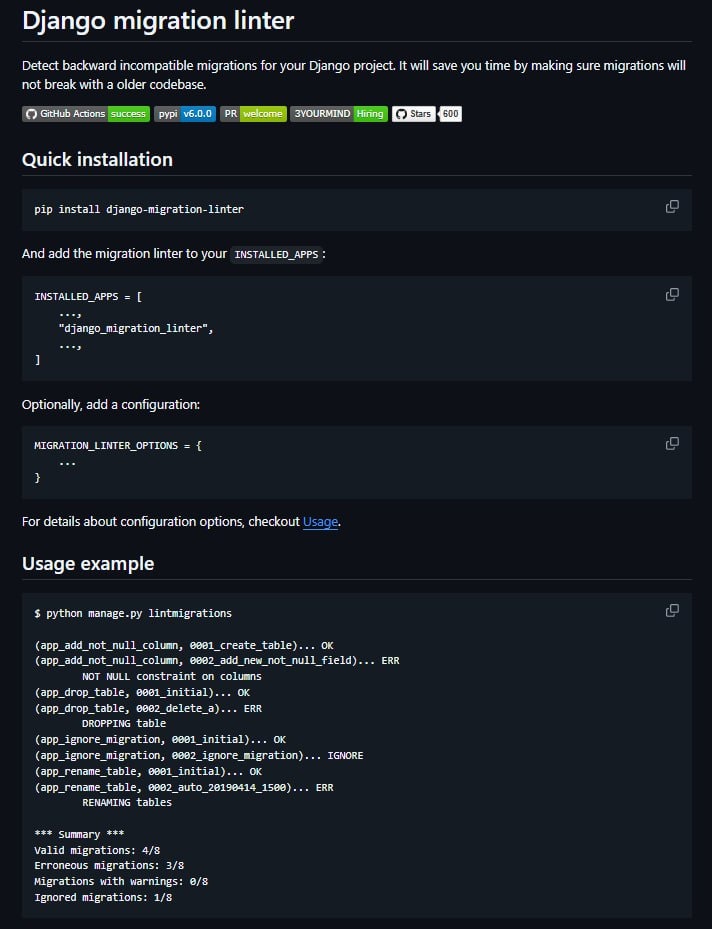The image size is (712, 929).
Task: Open the Usage link
Action: click(320, 522)
